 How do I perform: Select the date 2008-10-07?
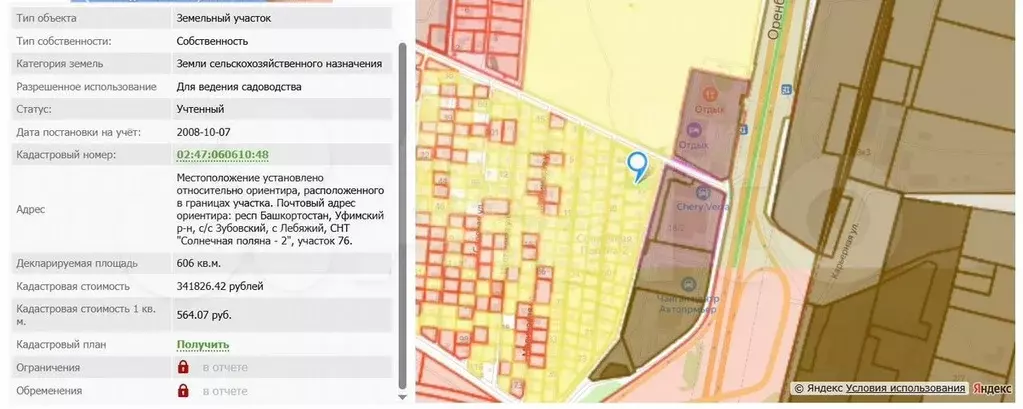204,132
